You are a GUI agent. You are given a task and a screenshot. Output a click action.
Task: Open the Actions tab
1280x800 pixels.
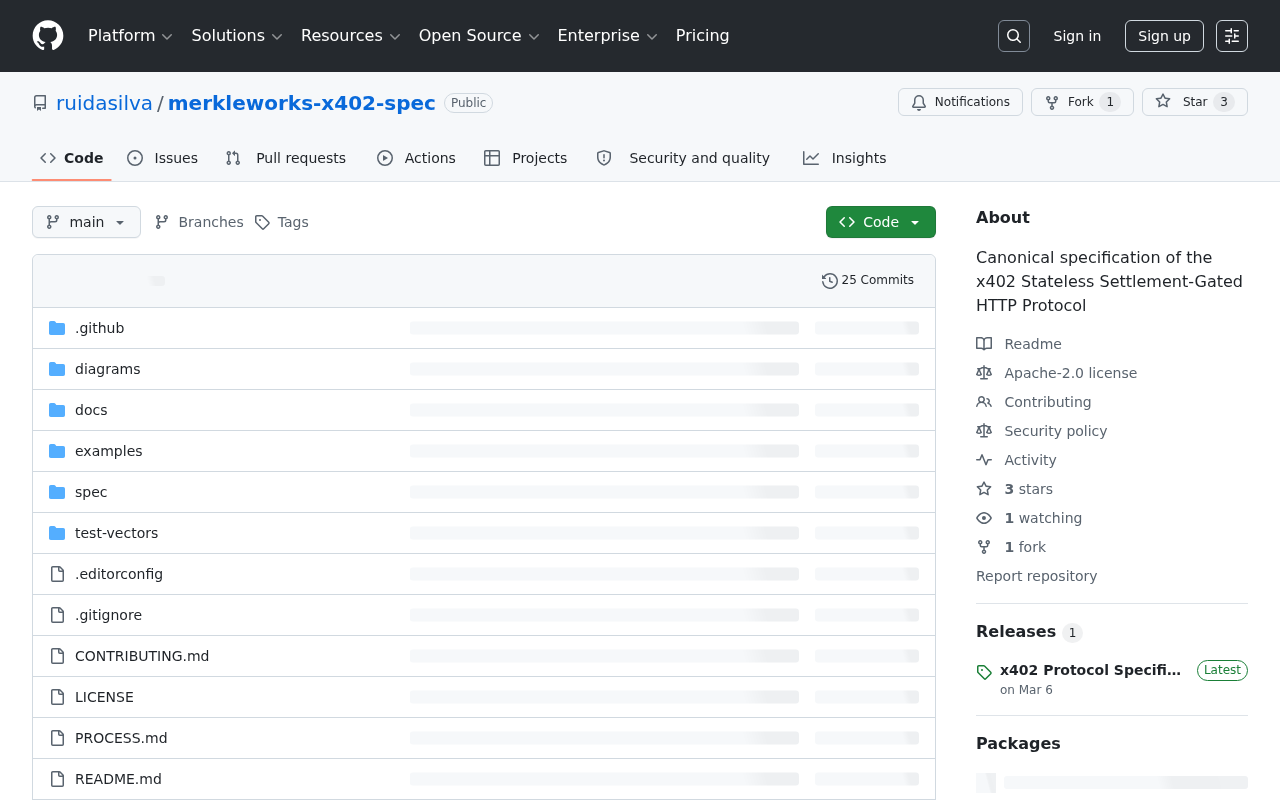click(416, 158)
